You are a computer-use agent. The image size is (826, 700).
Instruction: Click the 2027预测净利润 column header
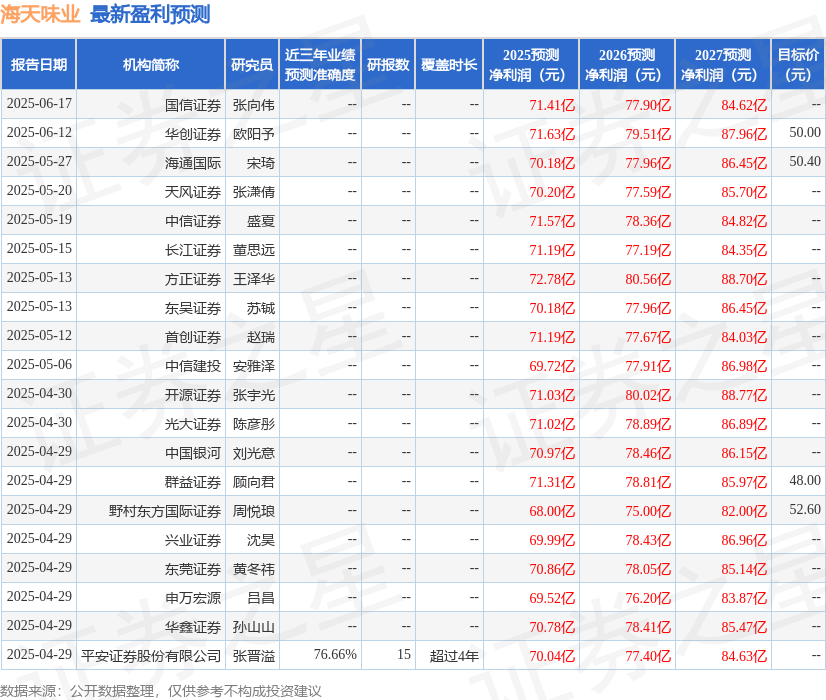pos(723,64)
